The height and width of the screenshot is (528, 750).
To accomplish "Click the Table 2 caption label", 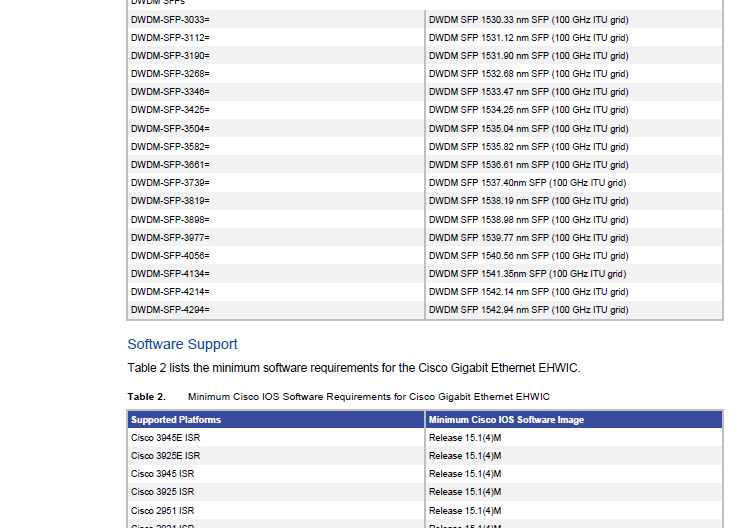I will coord(146,397).
